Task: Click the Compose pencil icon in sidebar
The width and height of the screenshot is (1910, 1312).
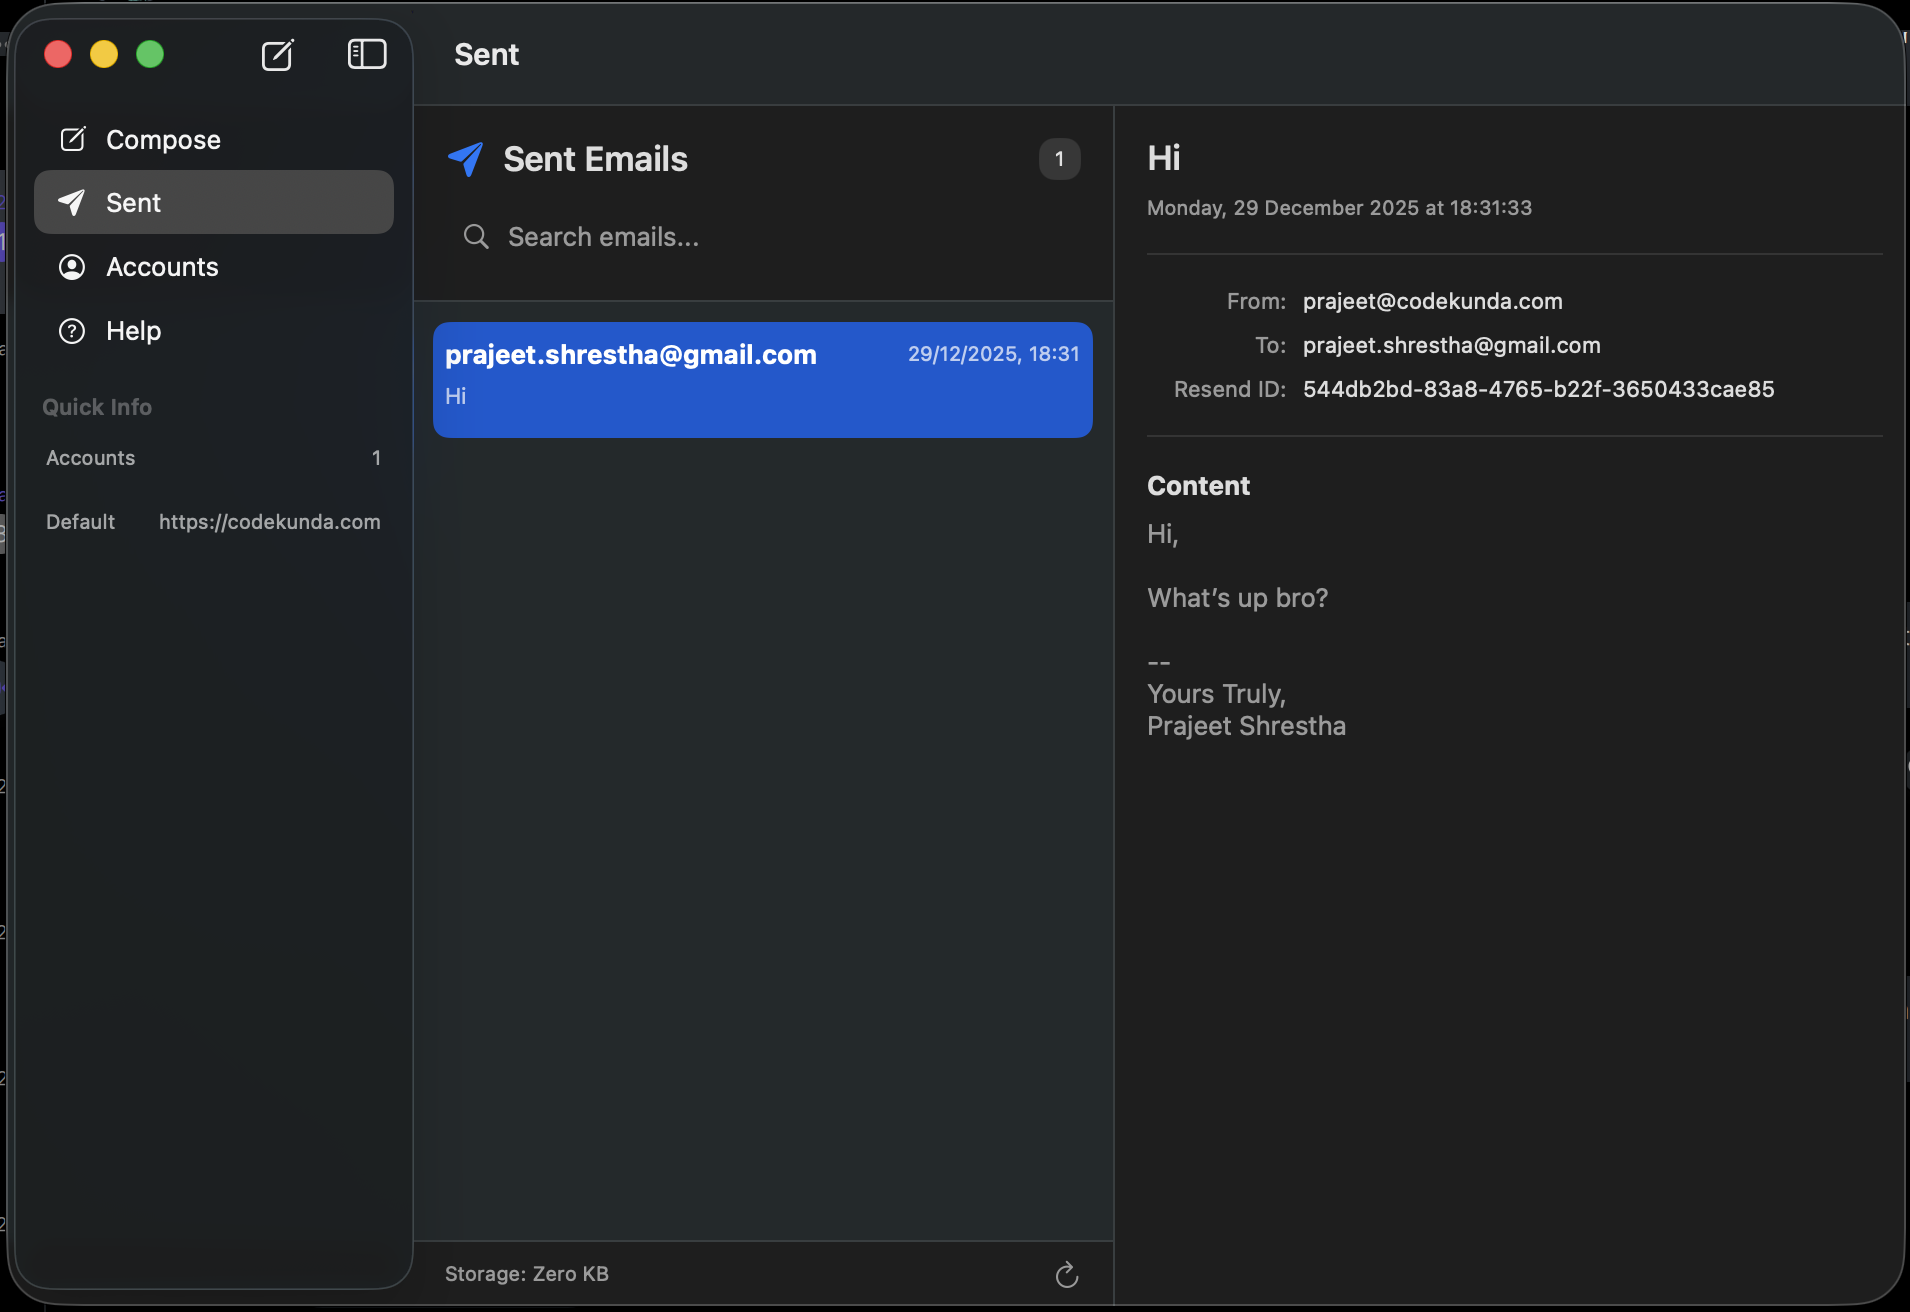Action: tap(73, 139)
